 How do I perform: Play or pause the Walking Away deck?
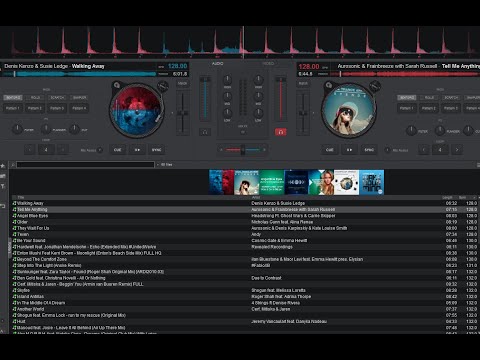point(137,150)
